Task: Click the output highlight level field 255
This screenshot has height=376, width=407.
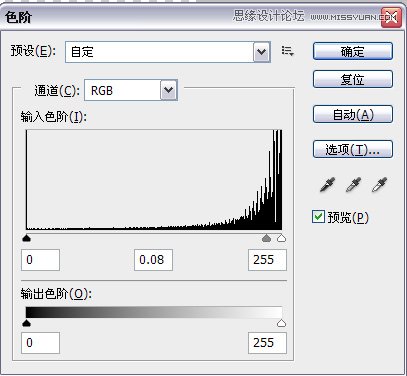Action: 267,343
